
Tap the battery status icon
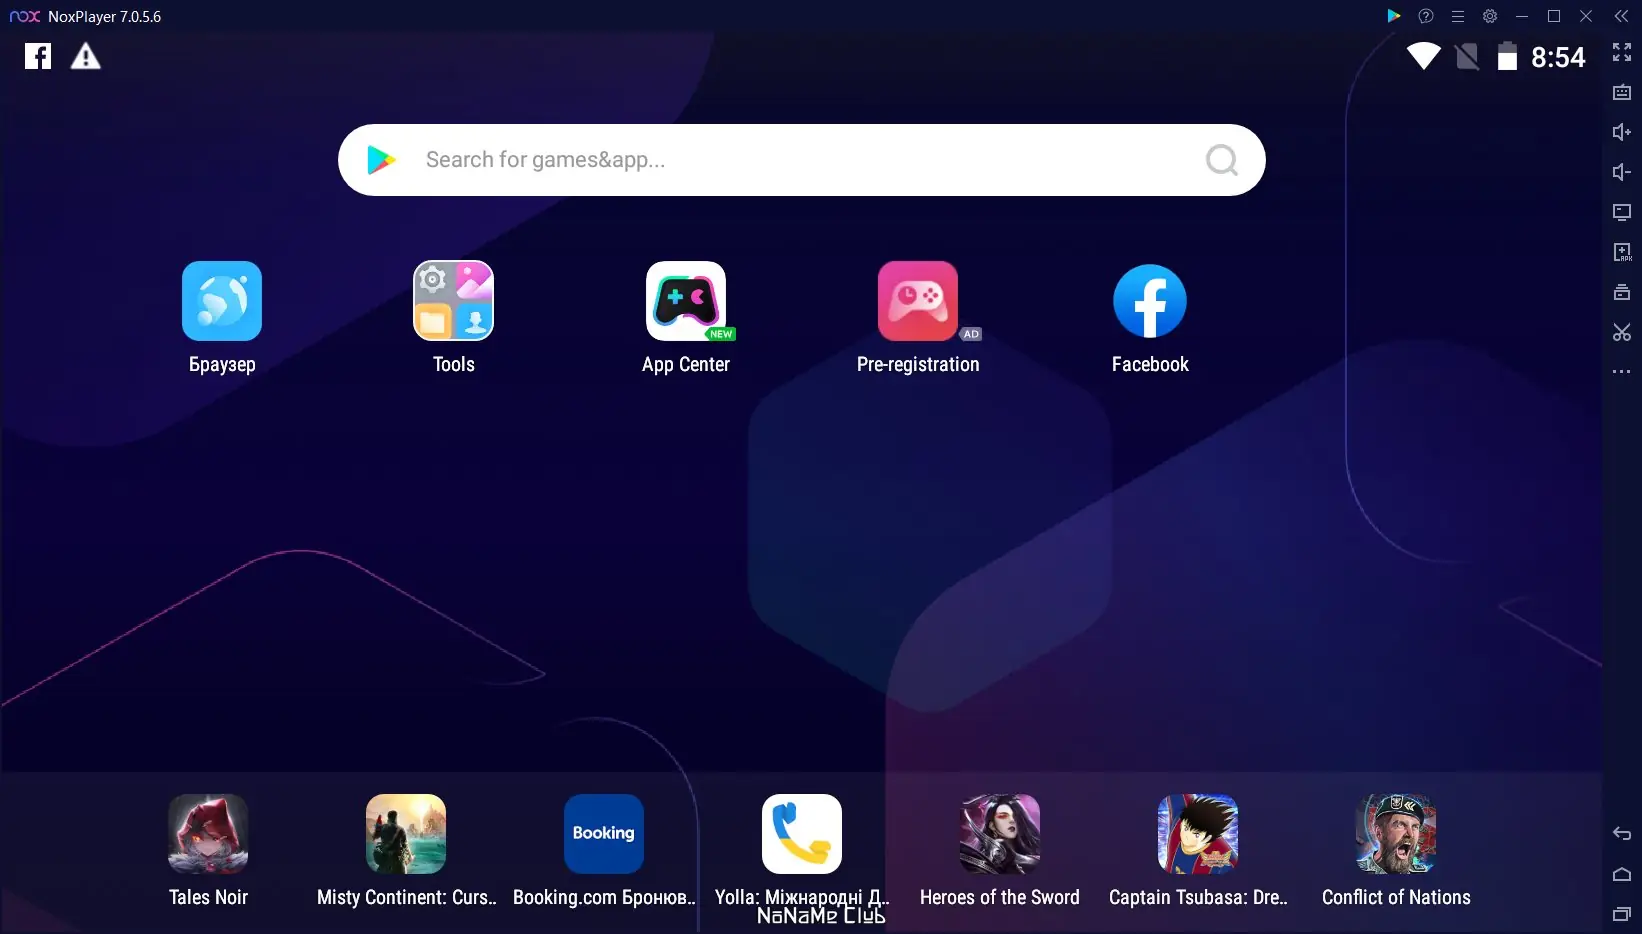click(1507, 57)
